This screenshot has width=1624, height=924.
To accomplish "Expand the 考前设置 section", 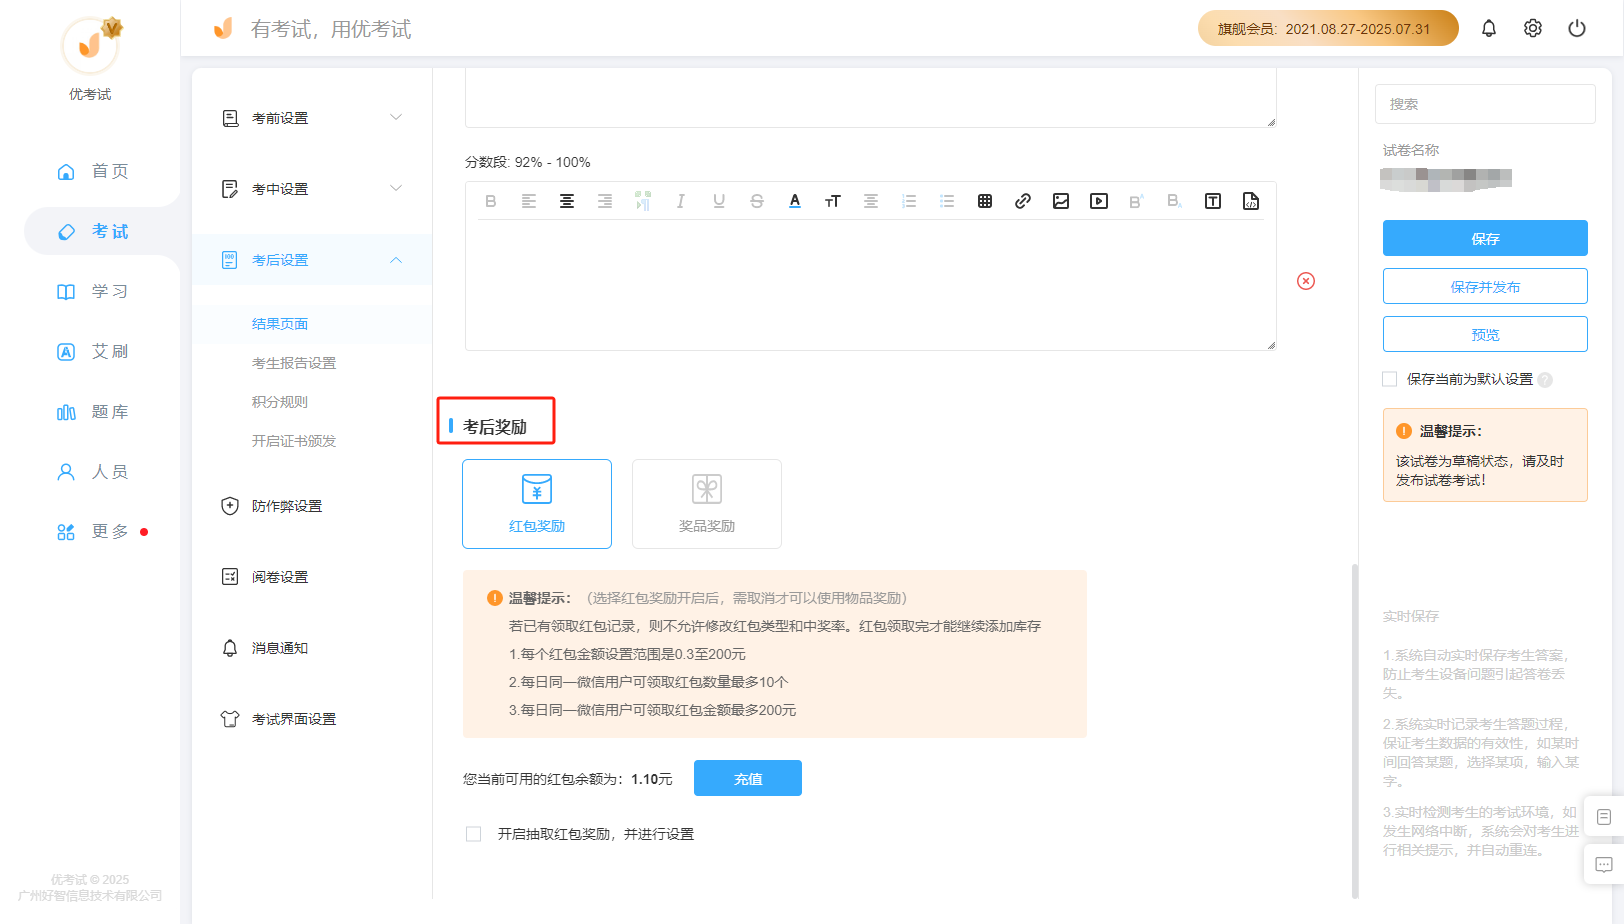I will pos(312,118).
